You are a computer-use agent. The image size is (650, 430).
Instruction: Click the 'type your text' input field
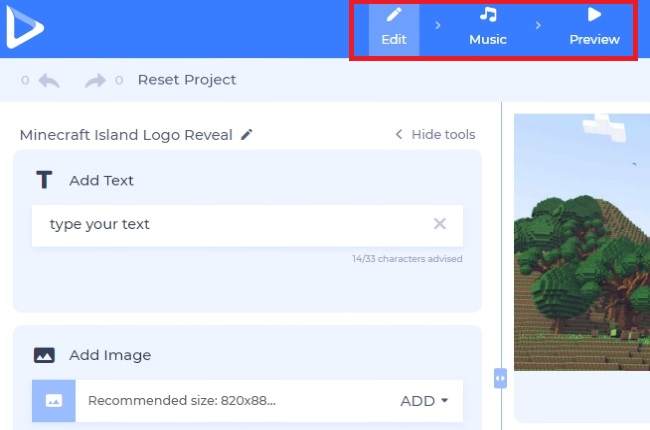tap(230, 225)
